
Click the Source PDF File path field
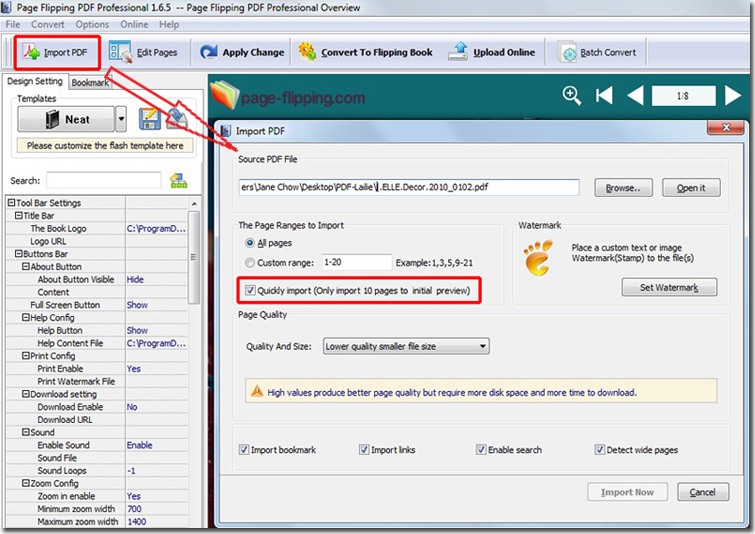[408, 187]
